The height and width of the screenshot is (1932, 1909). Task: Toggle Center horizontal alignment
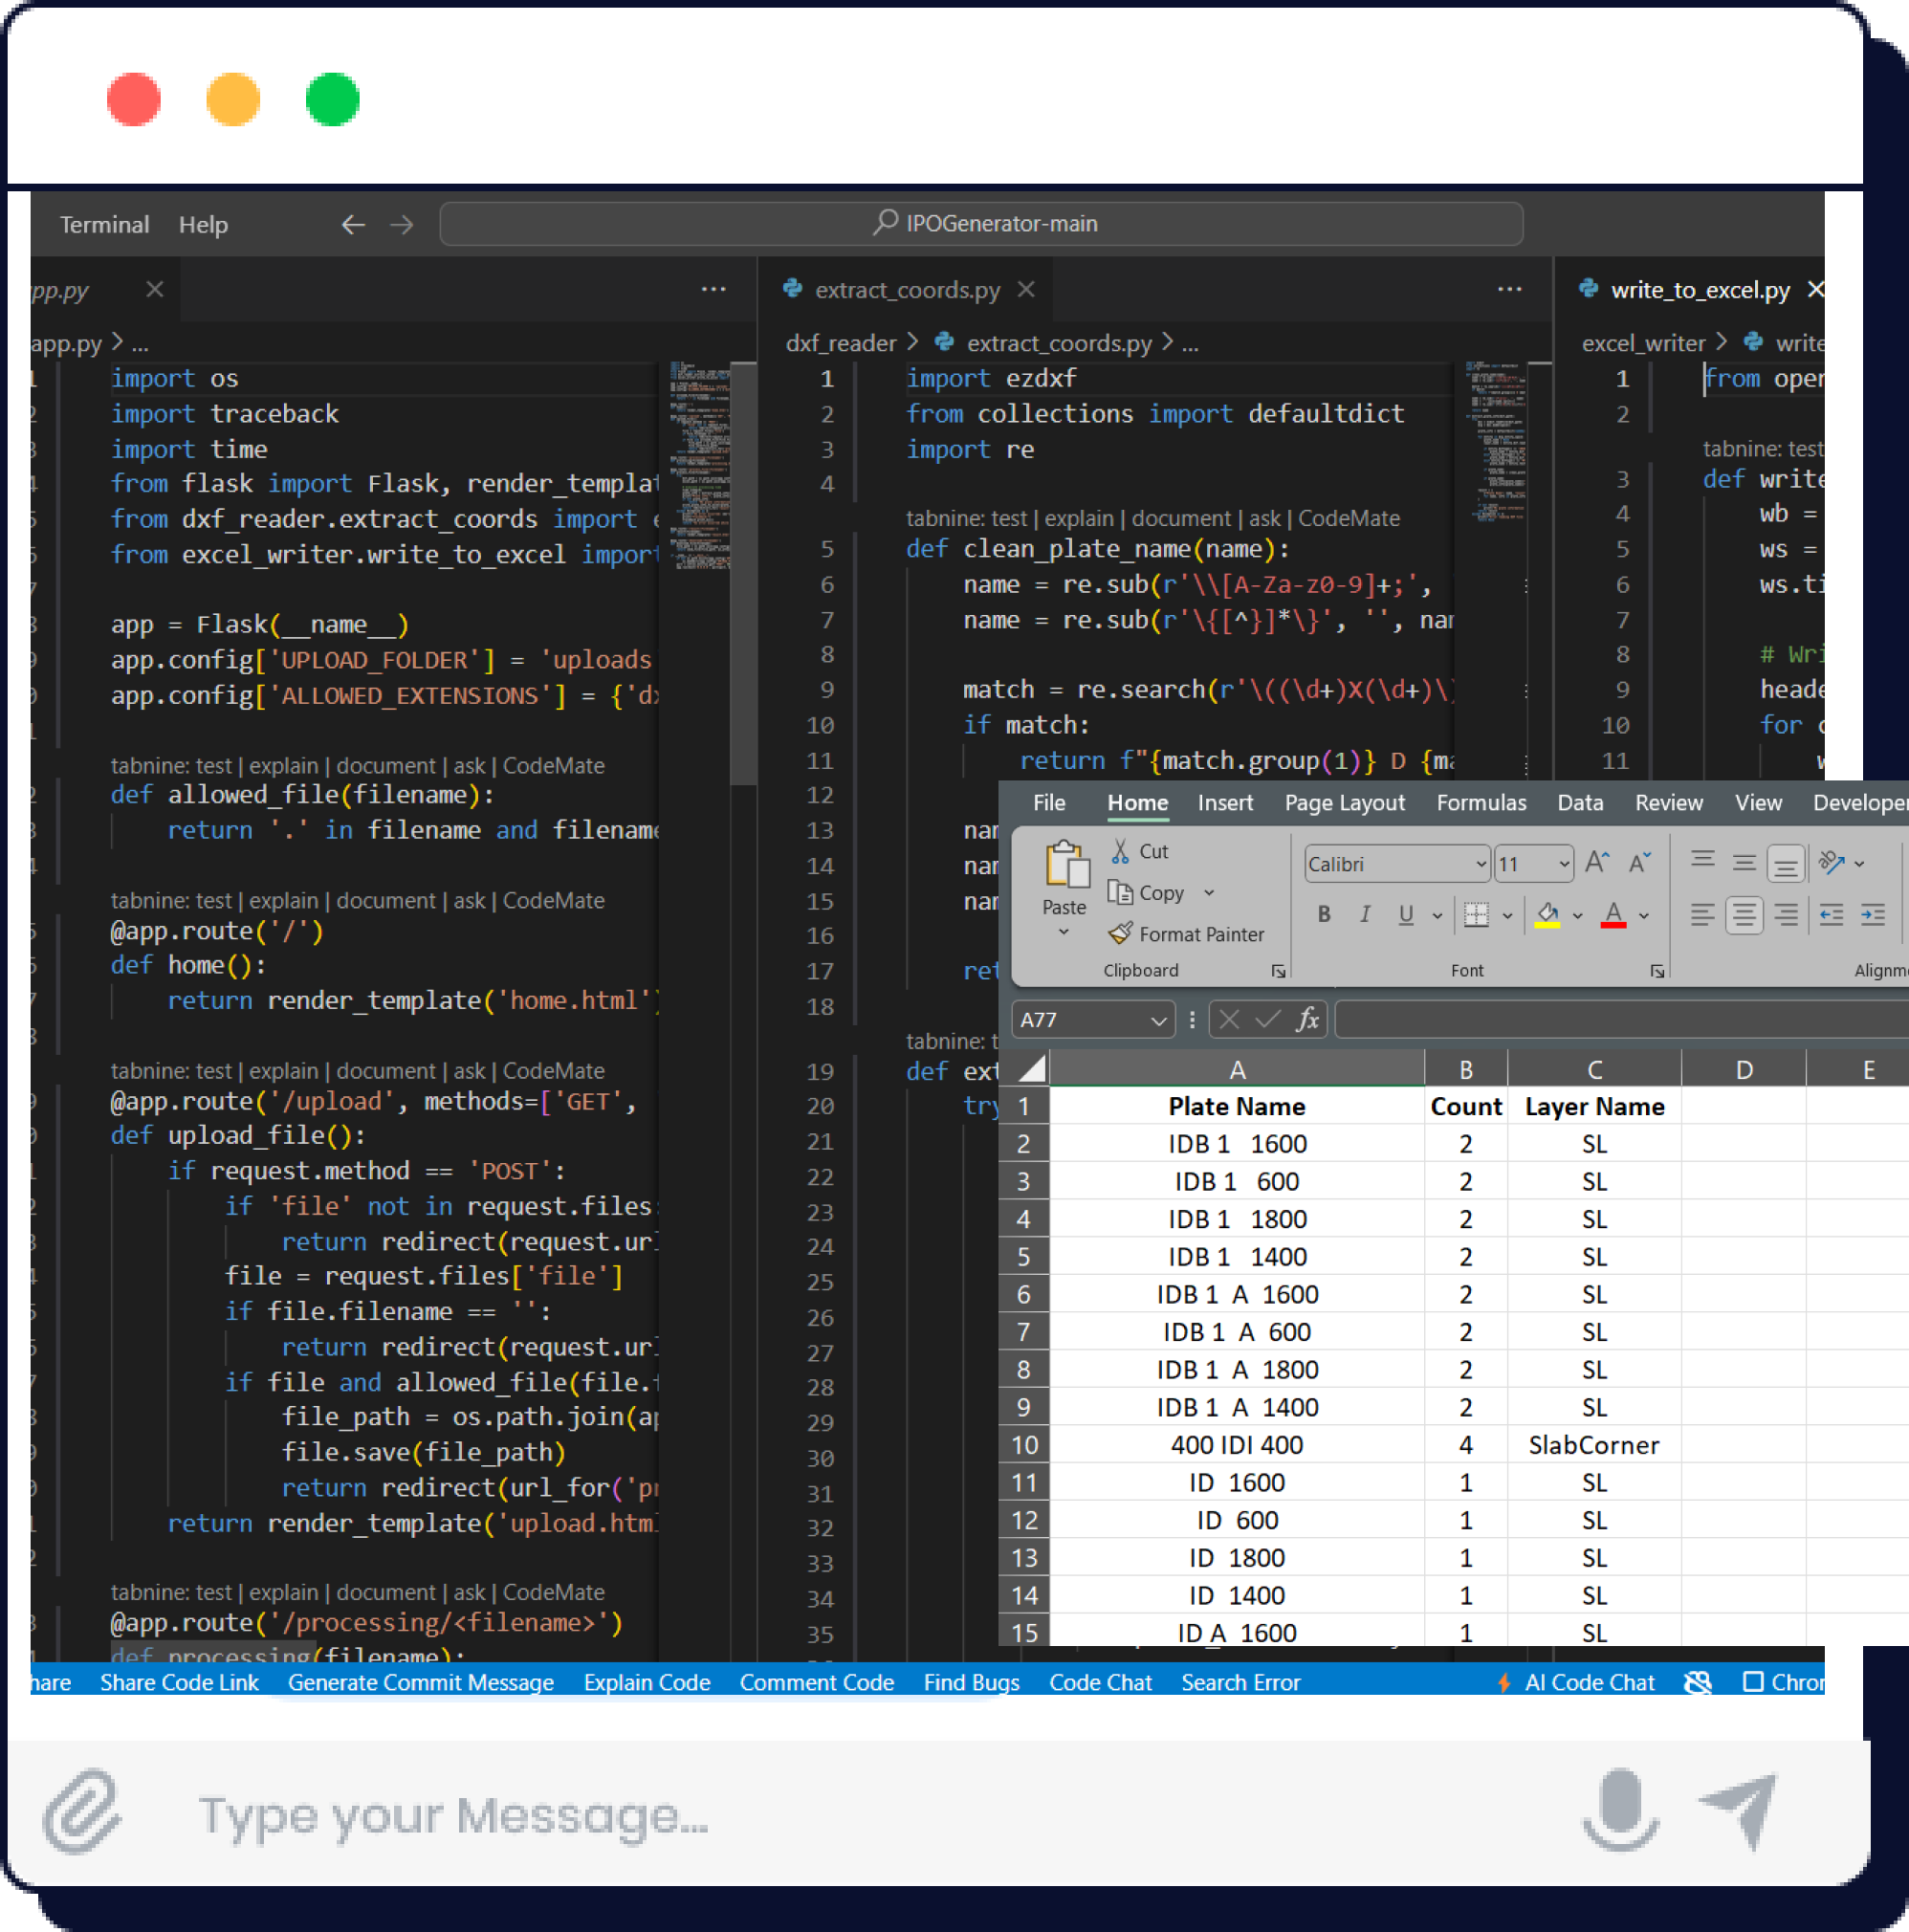(1743, 914)
